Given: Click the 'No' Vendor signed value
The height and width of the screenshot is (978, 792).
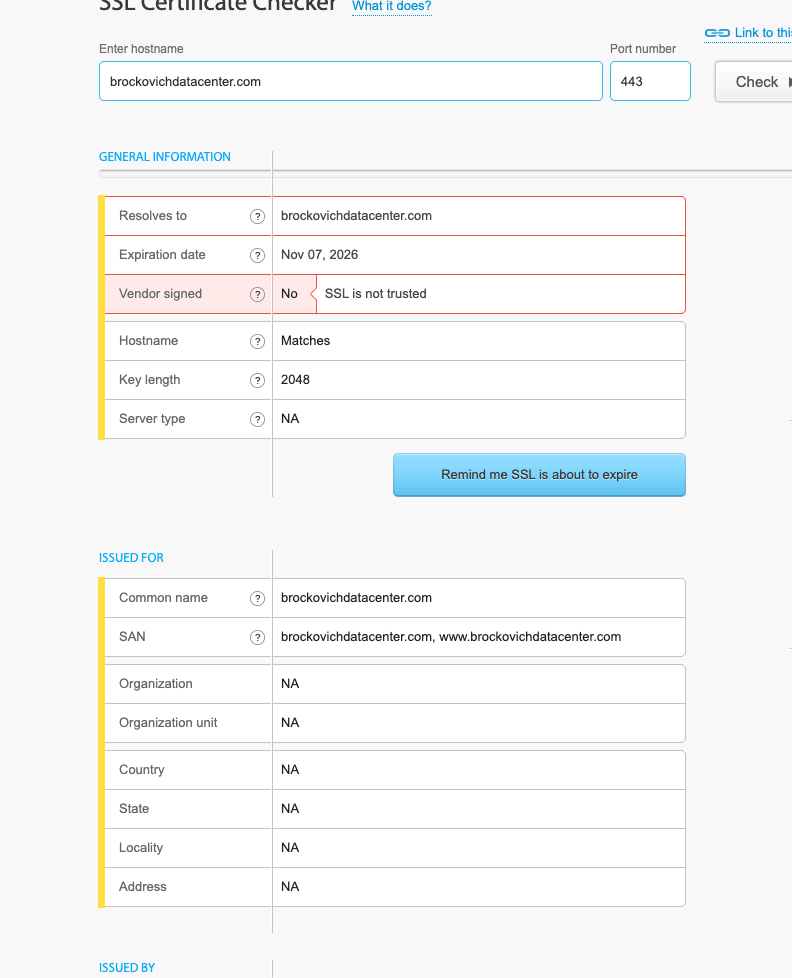Looking at the screenshot, I should click(289, 294).
